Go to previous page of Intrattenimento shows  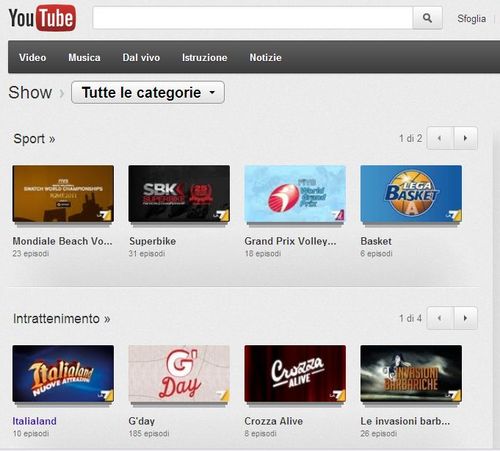[x=440, y=318]
